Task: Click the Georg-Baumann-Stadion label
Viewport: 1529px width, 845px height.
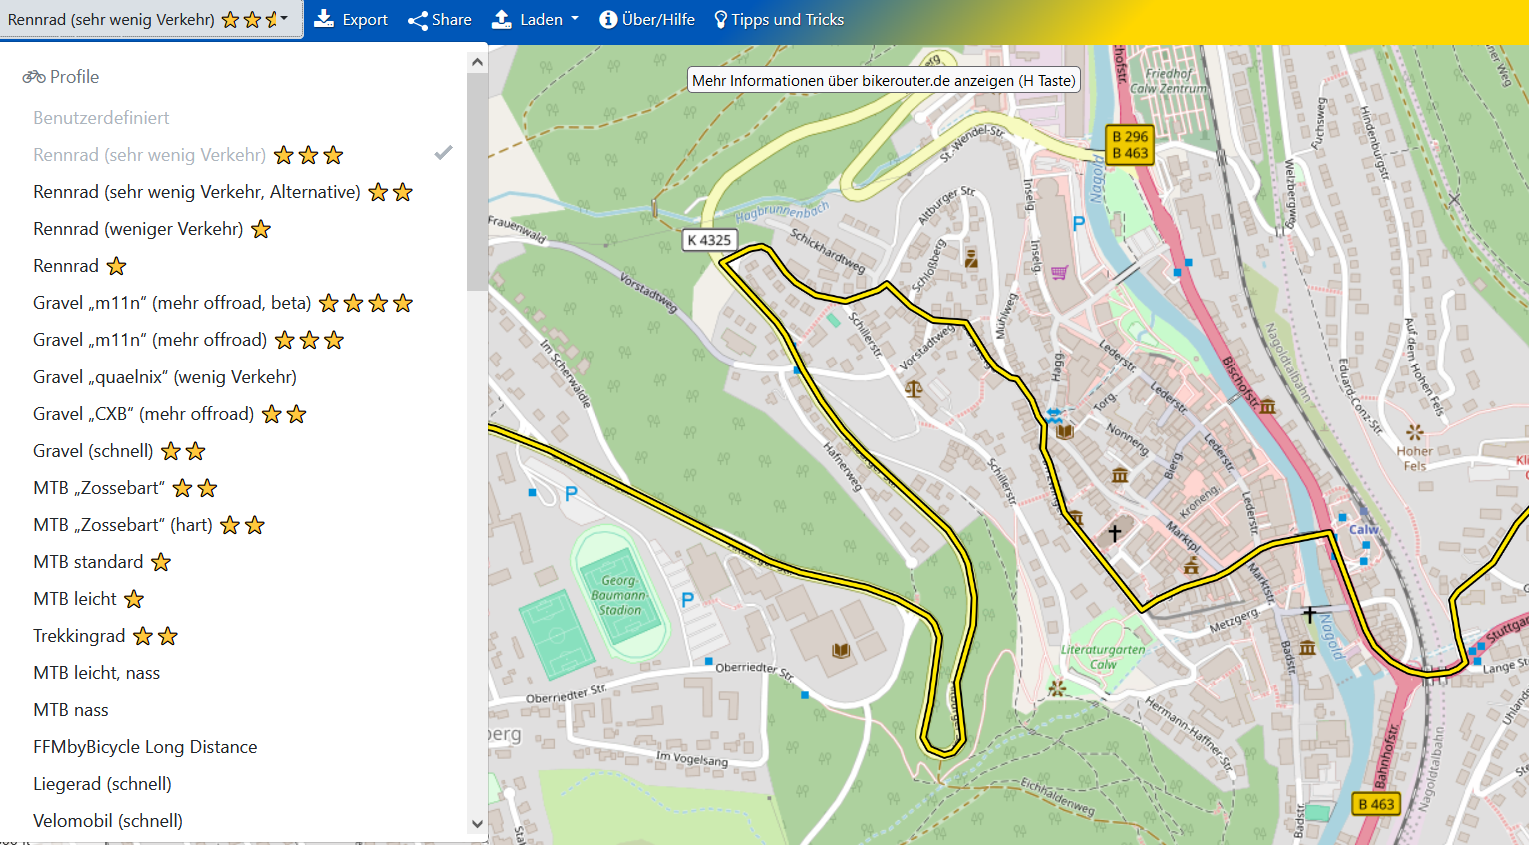Action: point(618,595)
